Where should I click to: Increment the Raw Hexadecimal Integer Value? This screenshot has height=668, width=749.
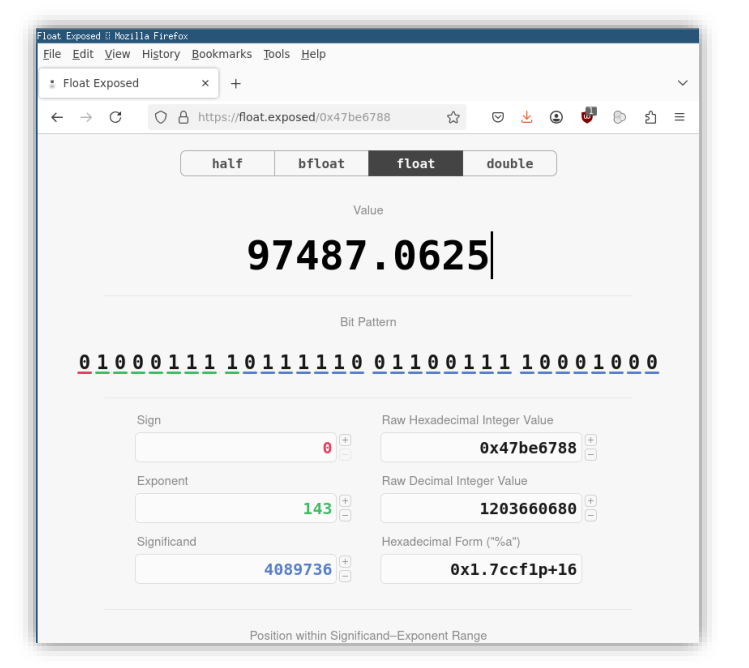590,440
